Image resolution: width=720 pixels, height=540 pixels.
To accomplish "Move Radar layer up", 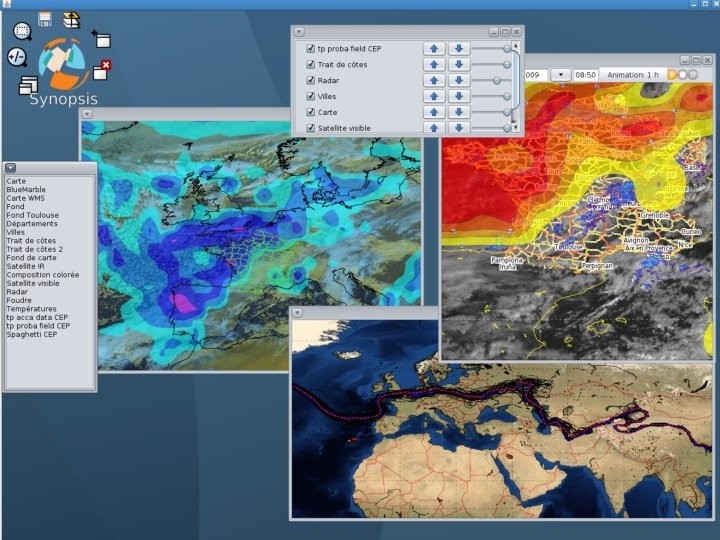I will [434, 80].
